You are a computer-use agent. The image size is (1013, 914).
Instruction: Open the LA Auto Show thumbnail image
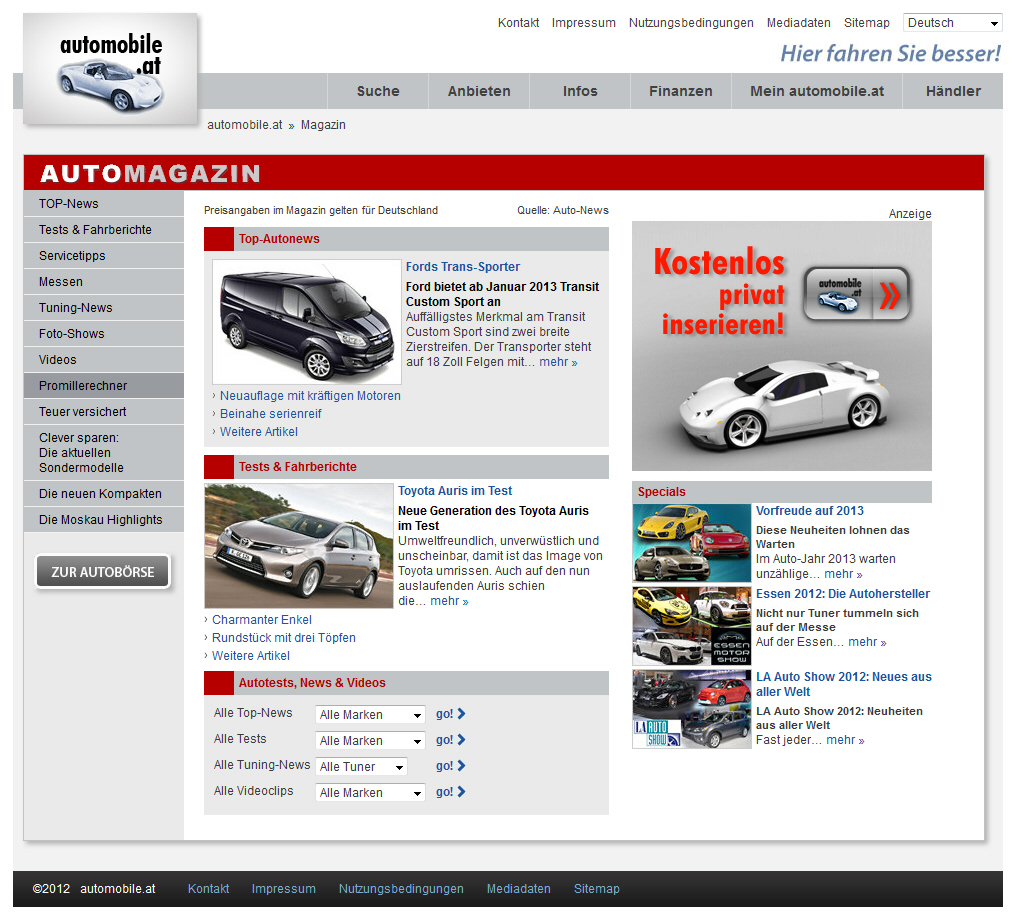coord(691,709)
